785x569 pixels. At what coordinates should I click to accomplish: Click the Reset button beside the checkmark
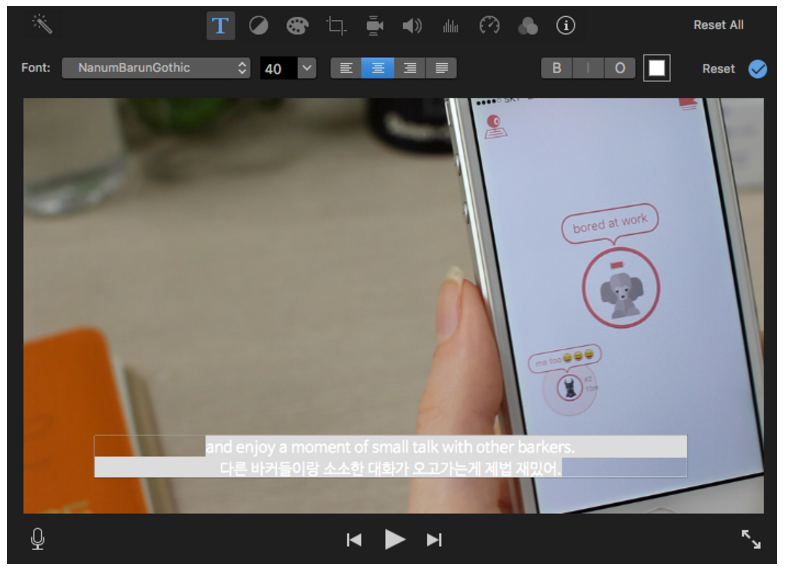(718, 69)
